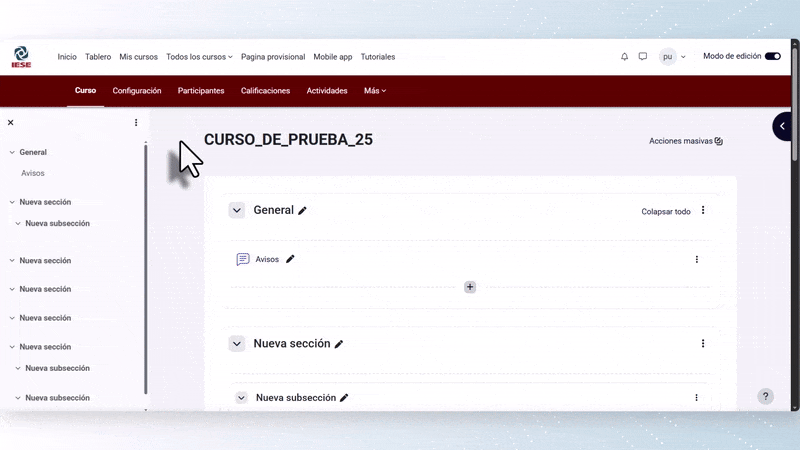
Task: Edit the General section title pencil
Action: [x=303, y=210]
